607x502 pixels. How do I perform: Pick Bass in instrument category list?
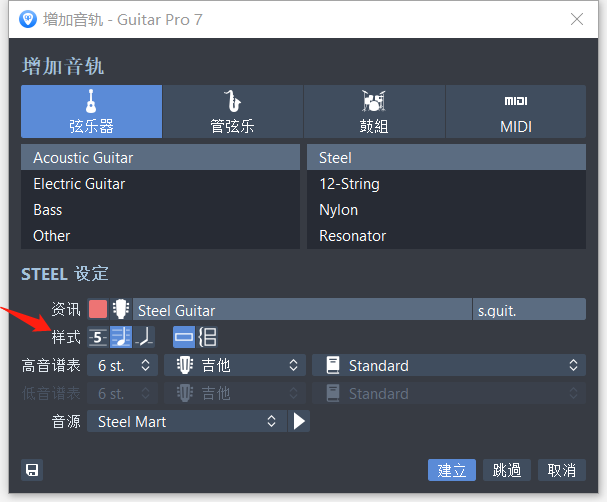160,210
